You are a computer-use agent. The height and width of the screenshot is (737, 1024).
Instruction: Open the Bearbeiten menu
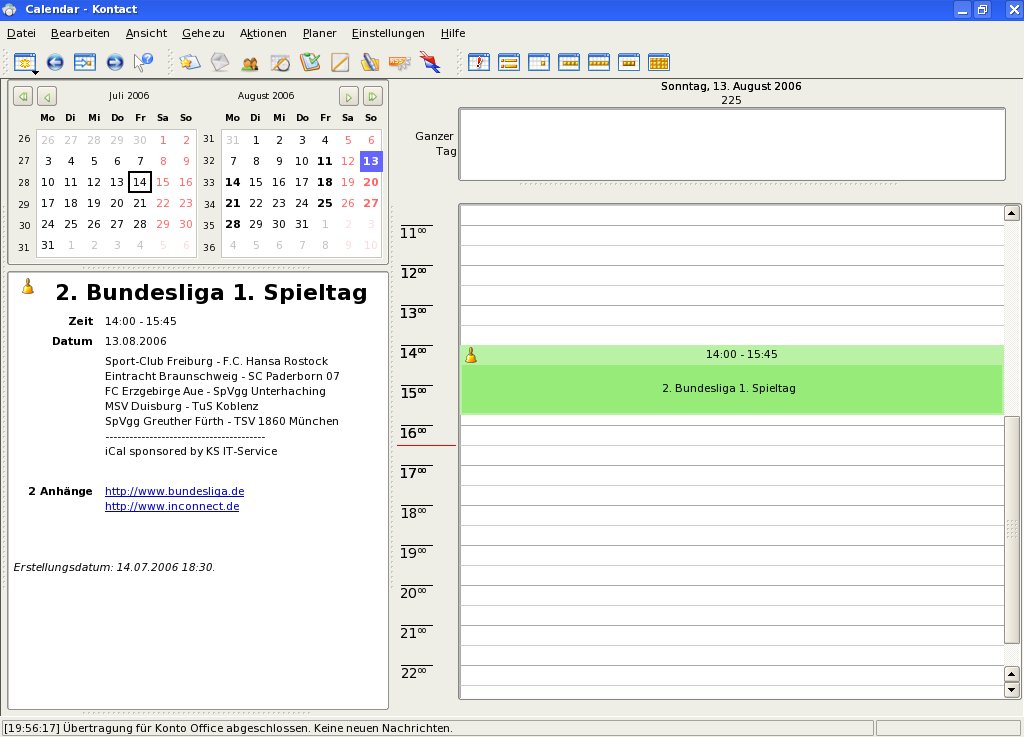80,33
